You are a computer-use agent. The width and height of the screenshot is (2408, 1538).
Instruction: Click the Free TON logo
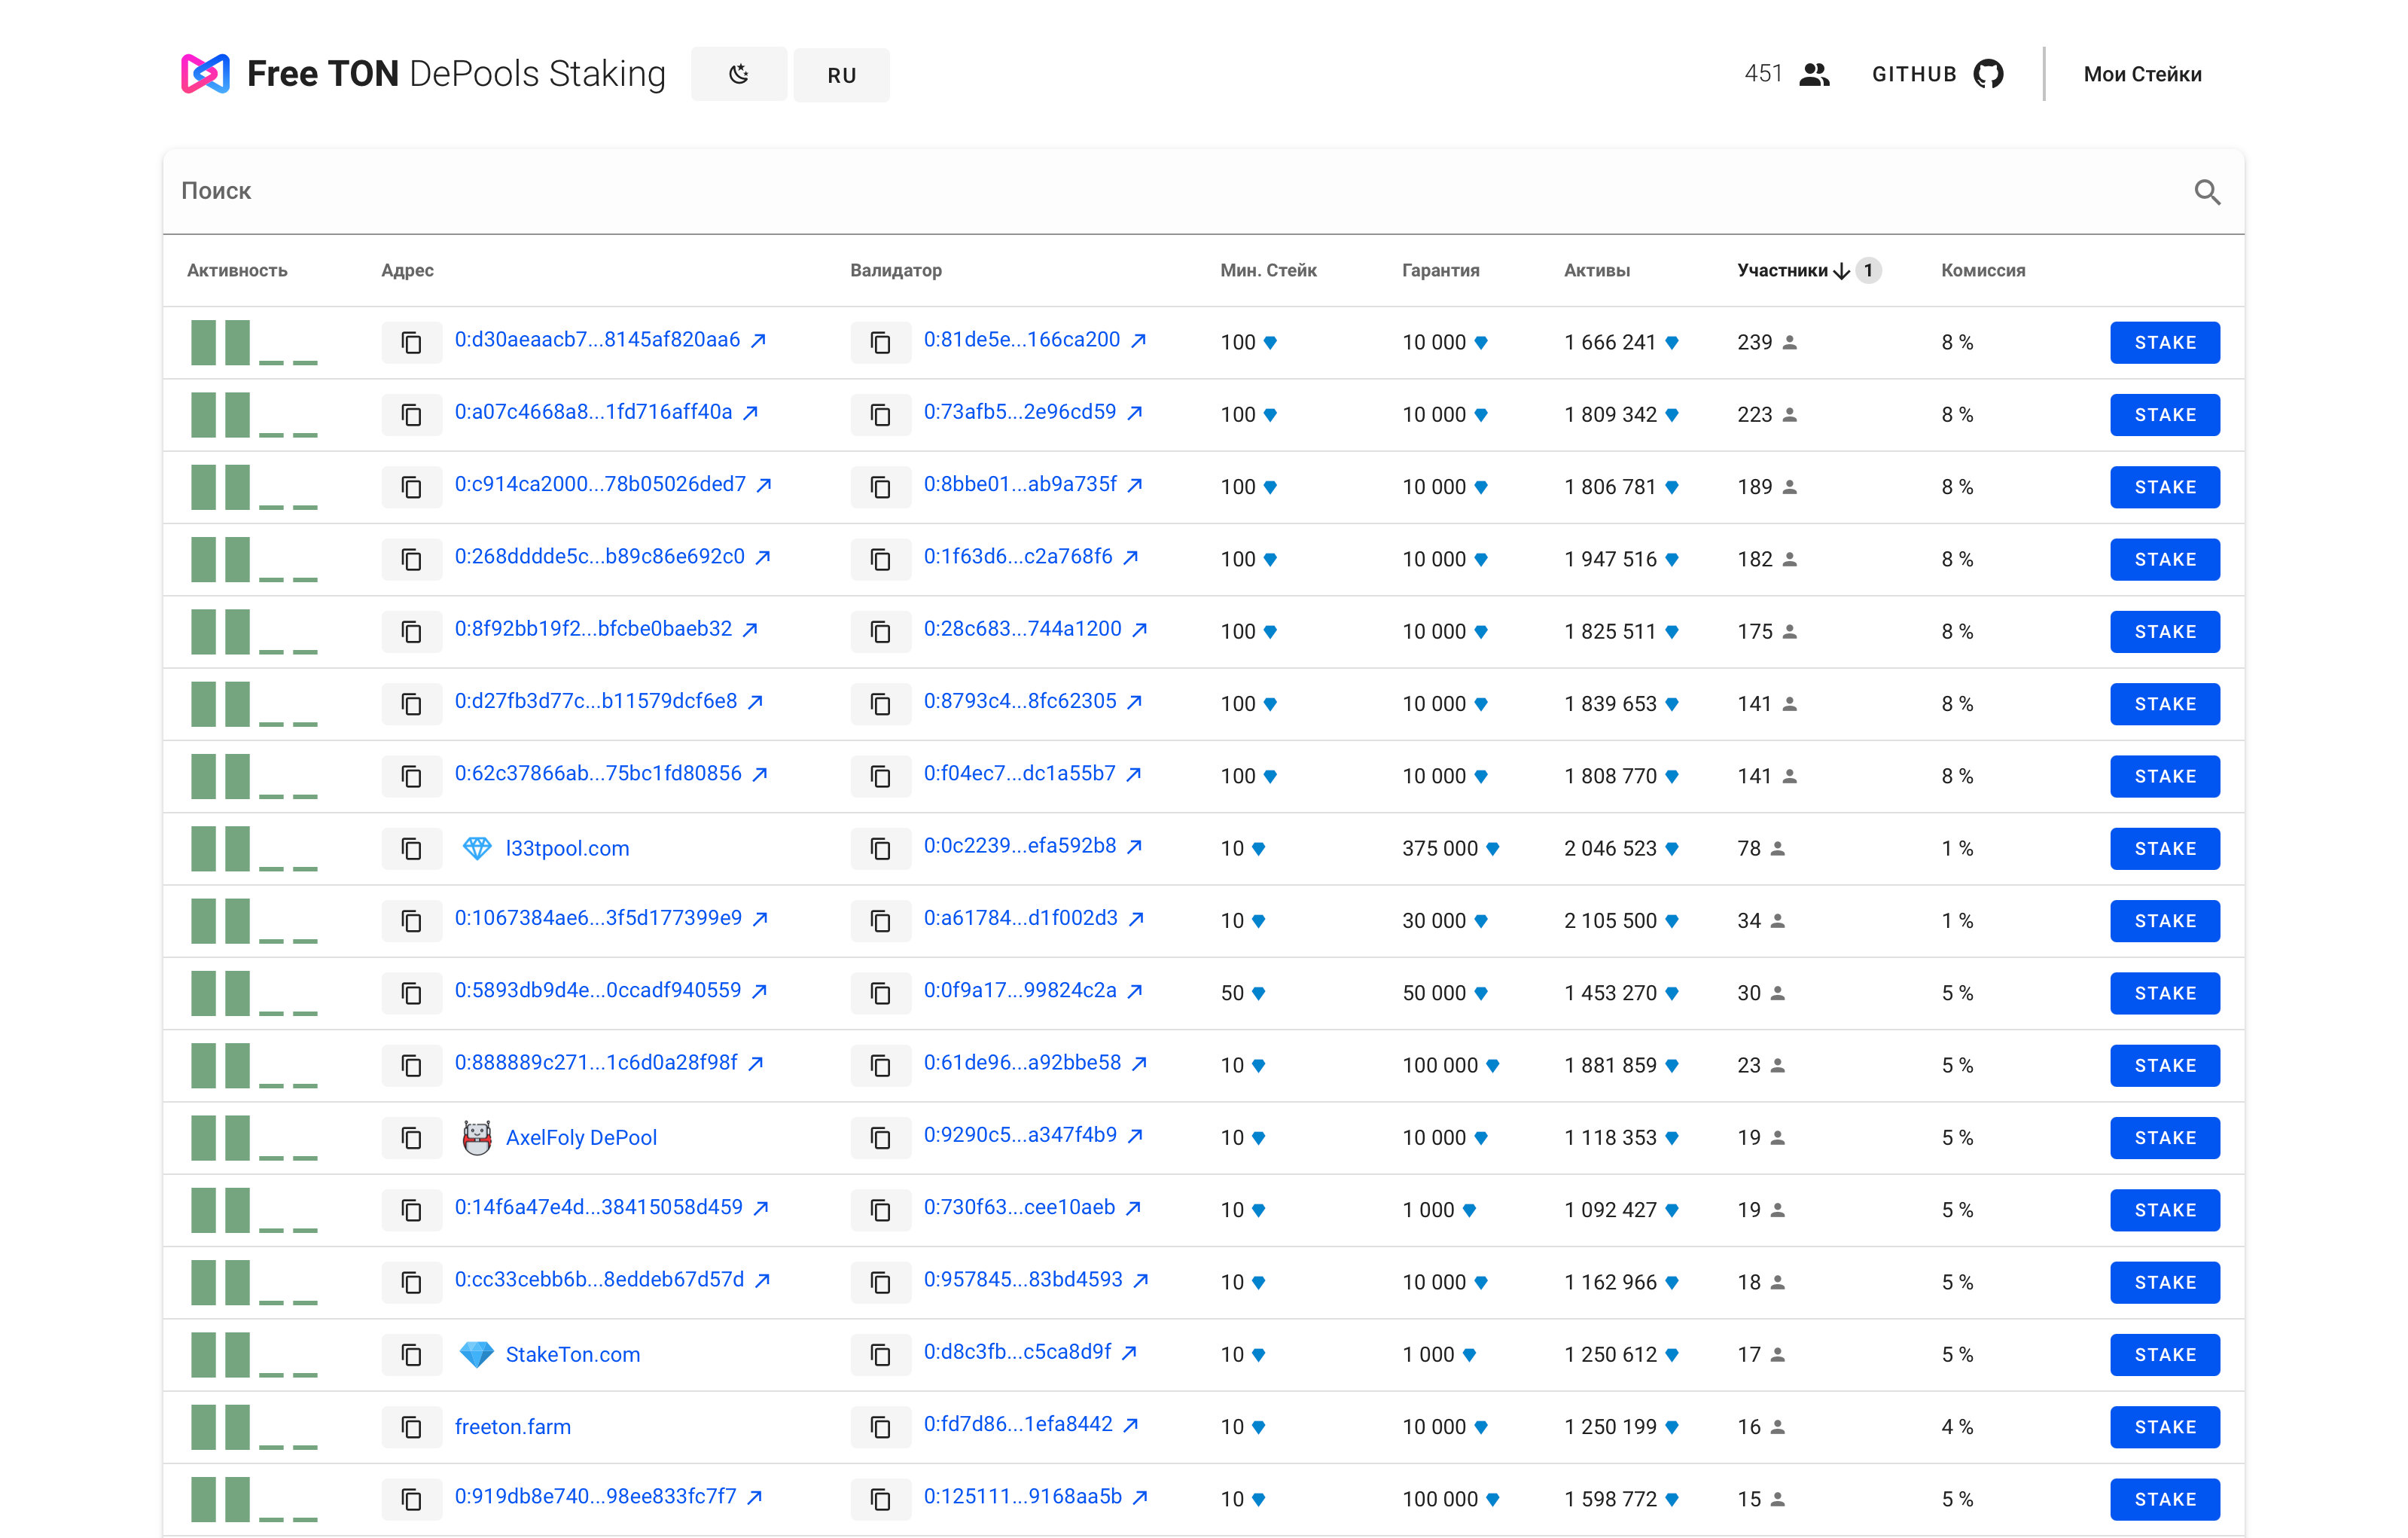coord(205,74)
